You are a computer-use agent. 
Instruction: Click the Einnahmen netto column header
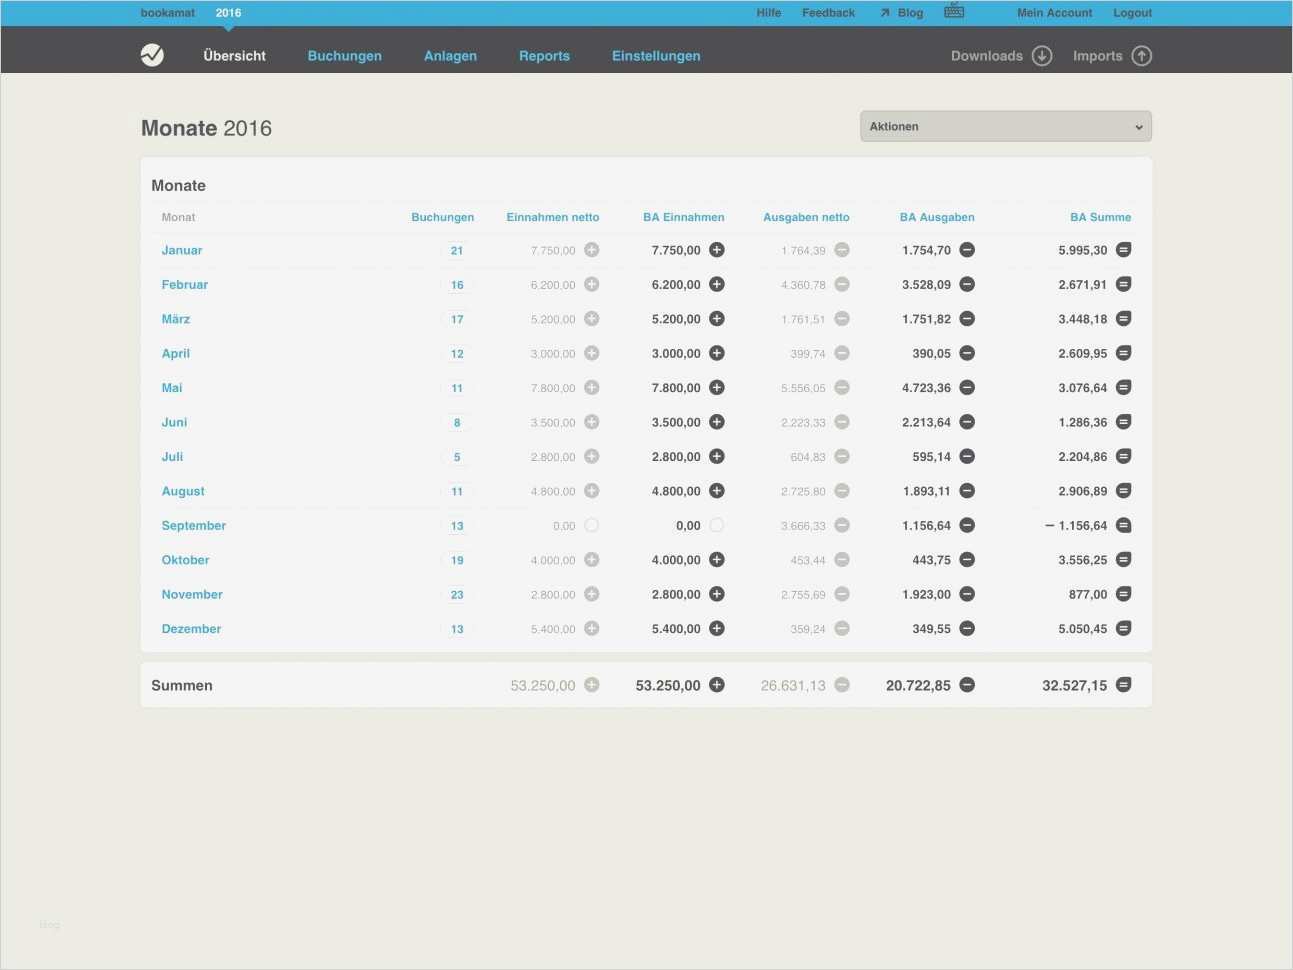(x=553, y=217)
